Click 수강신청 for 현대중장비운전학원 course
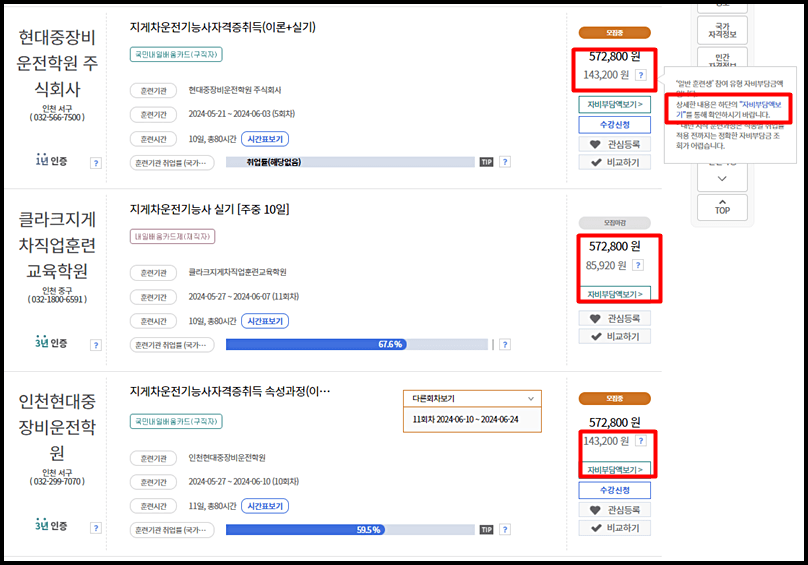The width and height of the screenshot is (808, 565). 615,125
